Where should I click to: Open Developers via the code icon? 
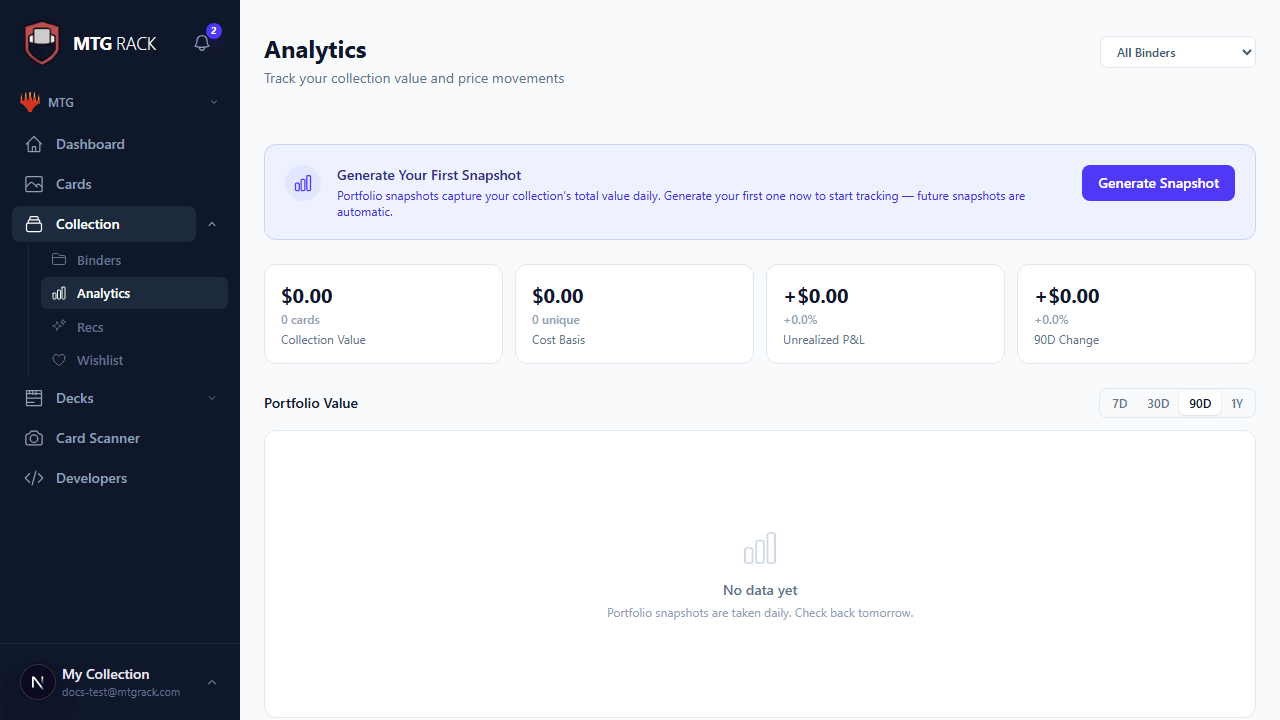coord(33,478)
